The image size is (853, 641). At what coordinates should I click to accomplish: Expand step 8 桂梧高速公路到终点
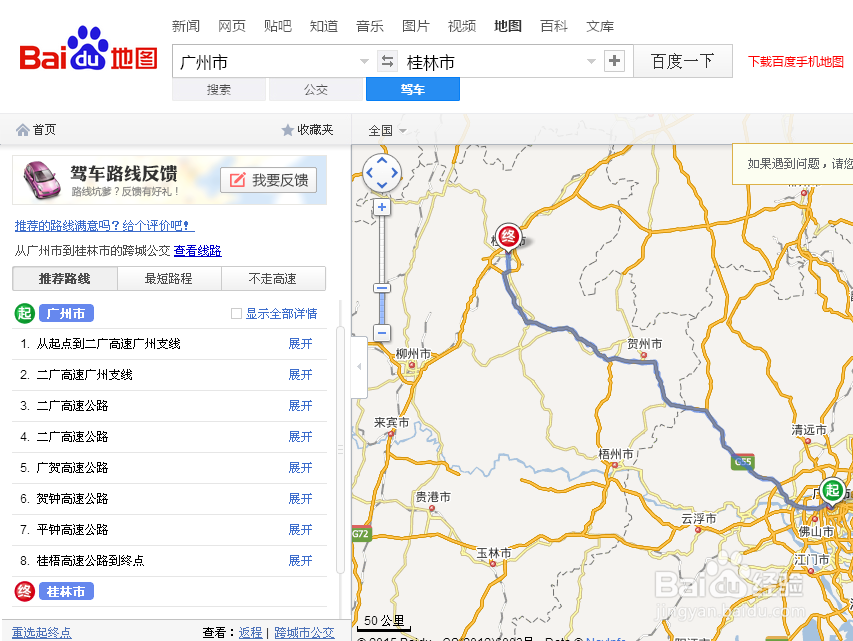pos(300,561)
